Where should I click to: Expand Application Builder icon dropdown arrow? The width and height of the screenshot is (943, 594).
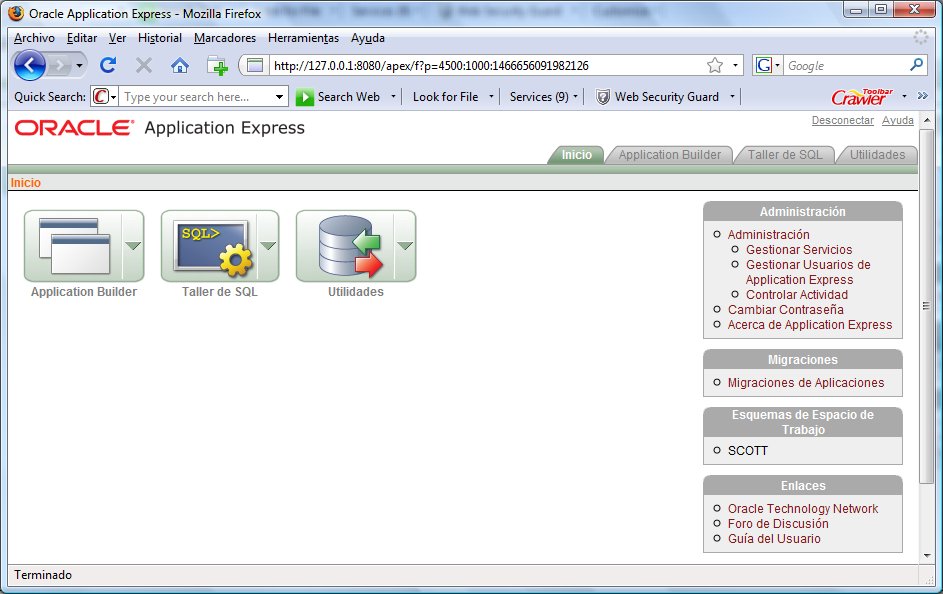coord(133,246)
